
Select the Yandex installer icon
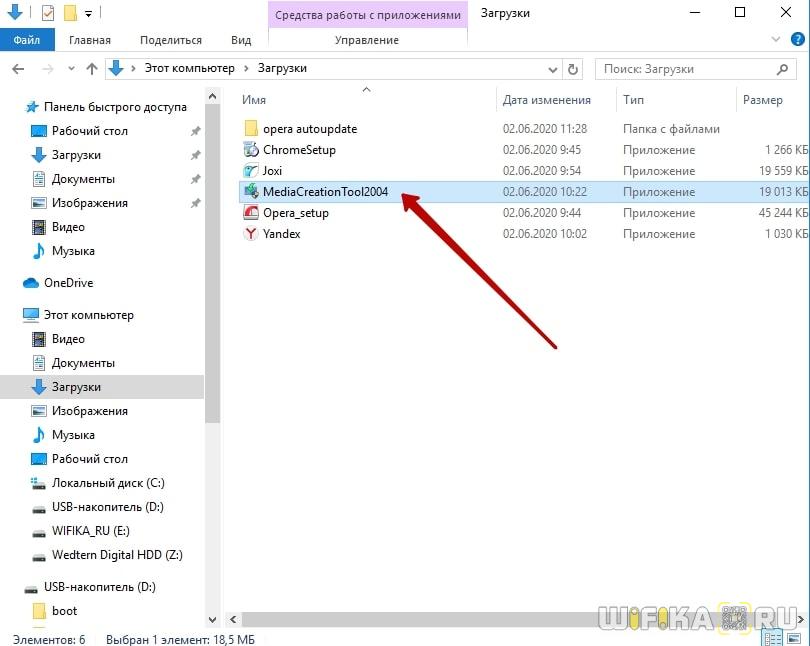251,233
